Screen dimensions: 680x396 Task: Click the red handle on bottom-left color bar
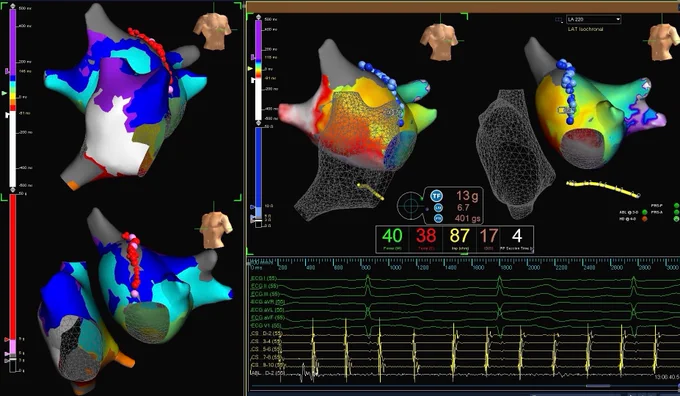(x=7, y=339)
